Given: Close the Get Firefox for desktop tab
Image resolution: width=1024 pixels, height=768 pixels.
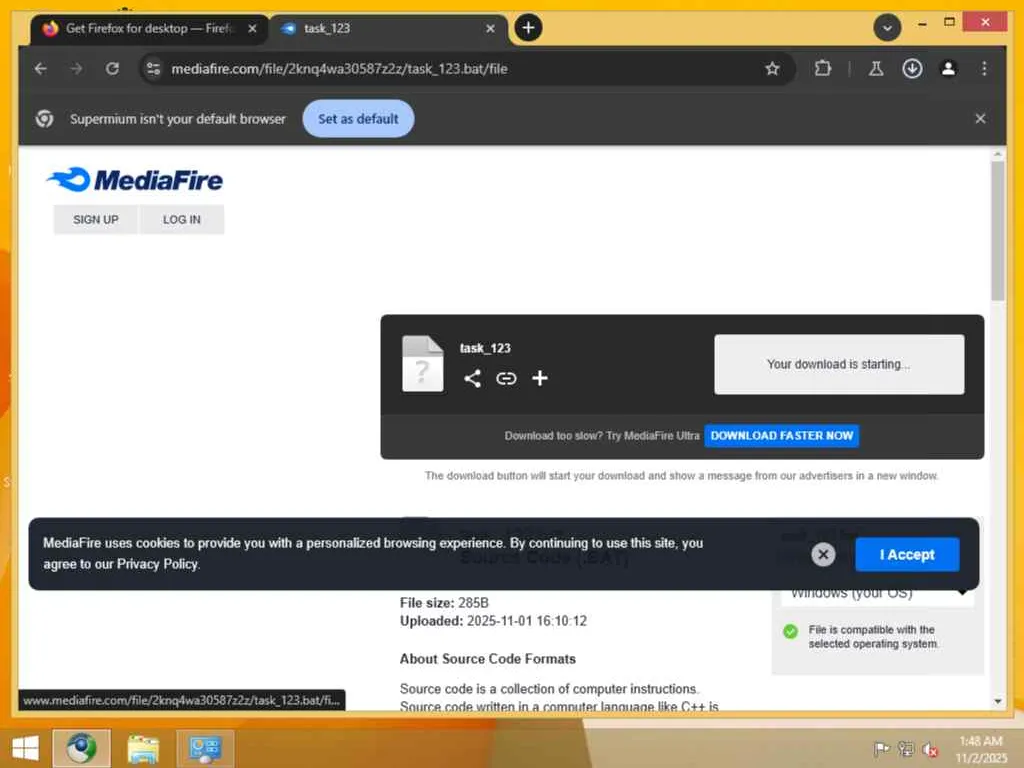Looking at the screenshot, I should click(x=252, y=29).
